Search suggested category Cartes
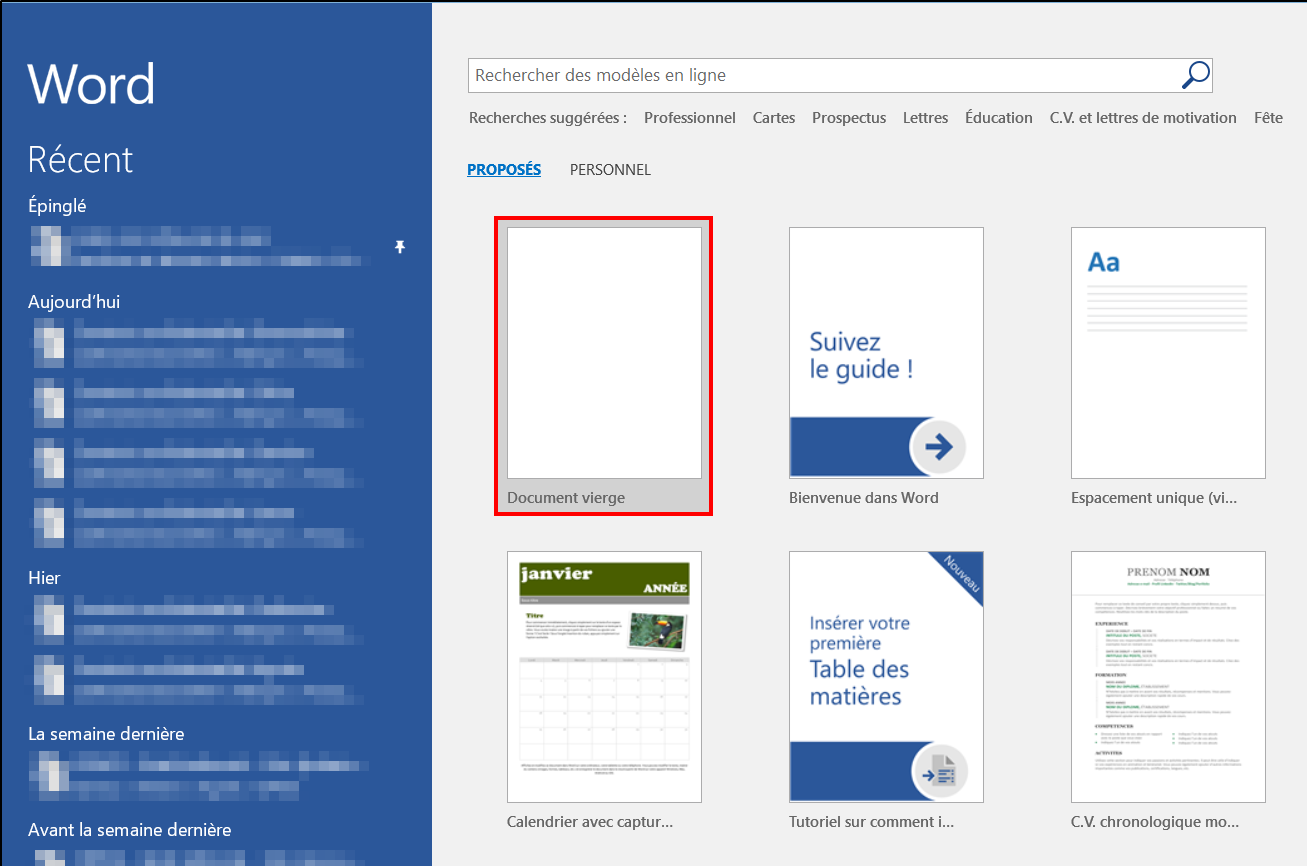This screenshot has width=1307, height=866. point(774,118)
